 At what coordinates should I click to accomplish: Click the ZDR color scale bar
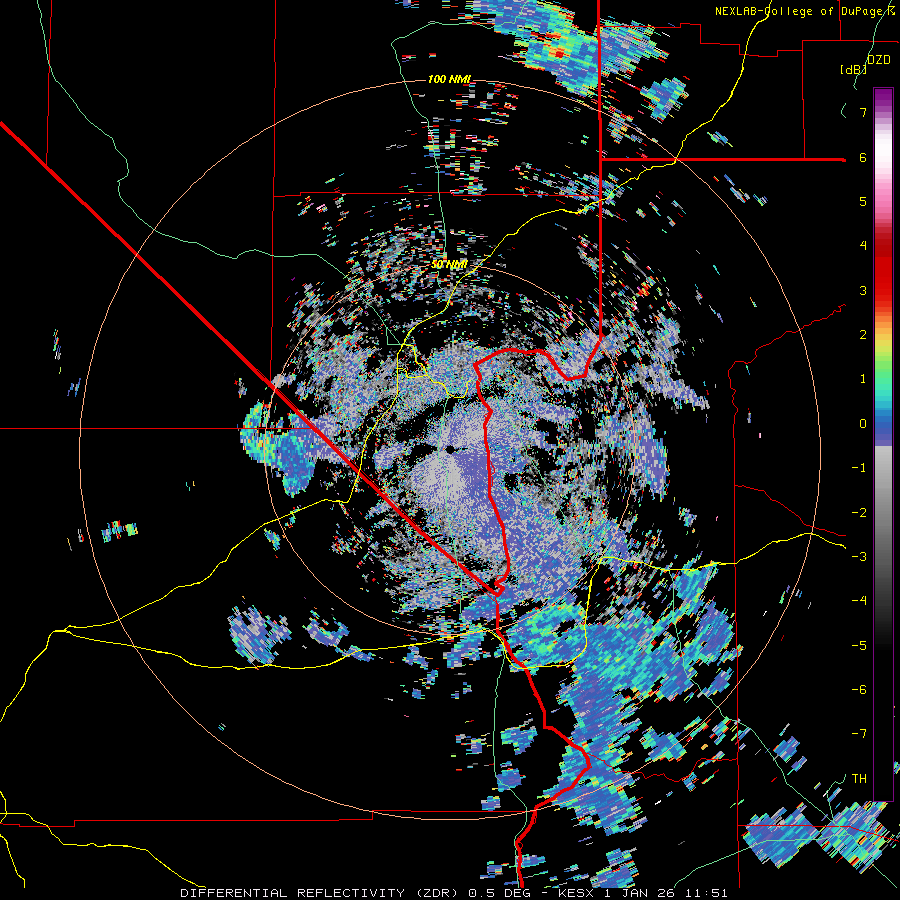point(883,444)
